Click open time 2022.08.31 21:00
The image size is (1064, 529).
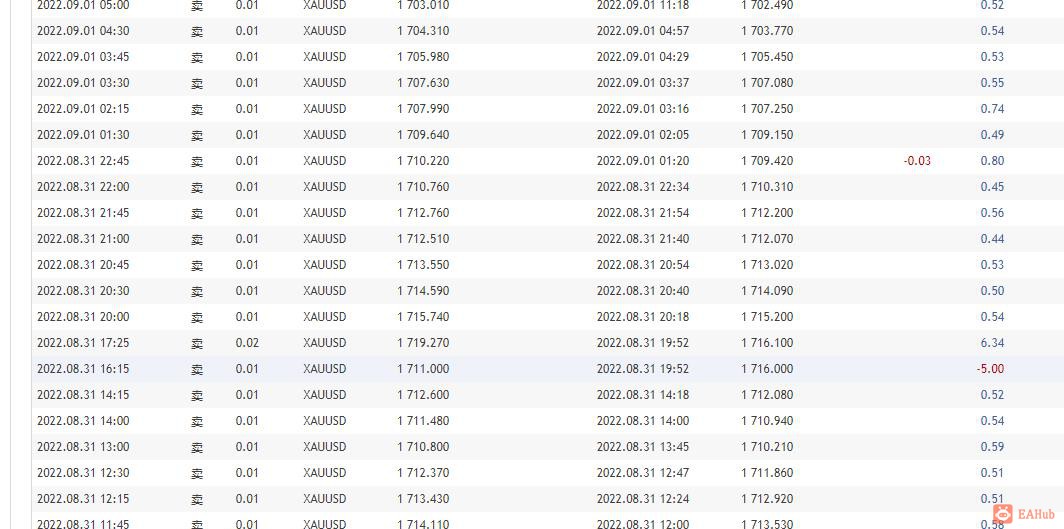coord(83,239)
